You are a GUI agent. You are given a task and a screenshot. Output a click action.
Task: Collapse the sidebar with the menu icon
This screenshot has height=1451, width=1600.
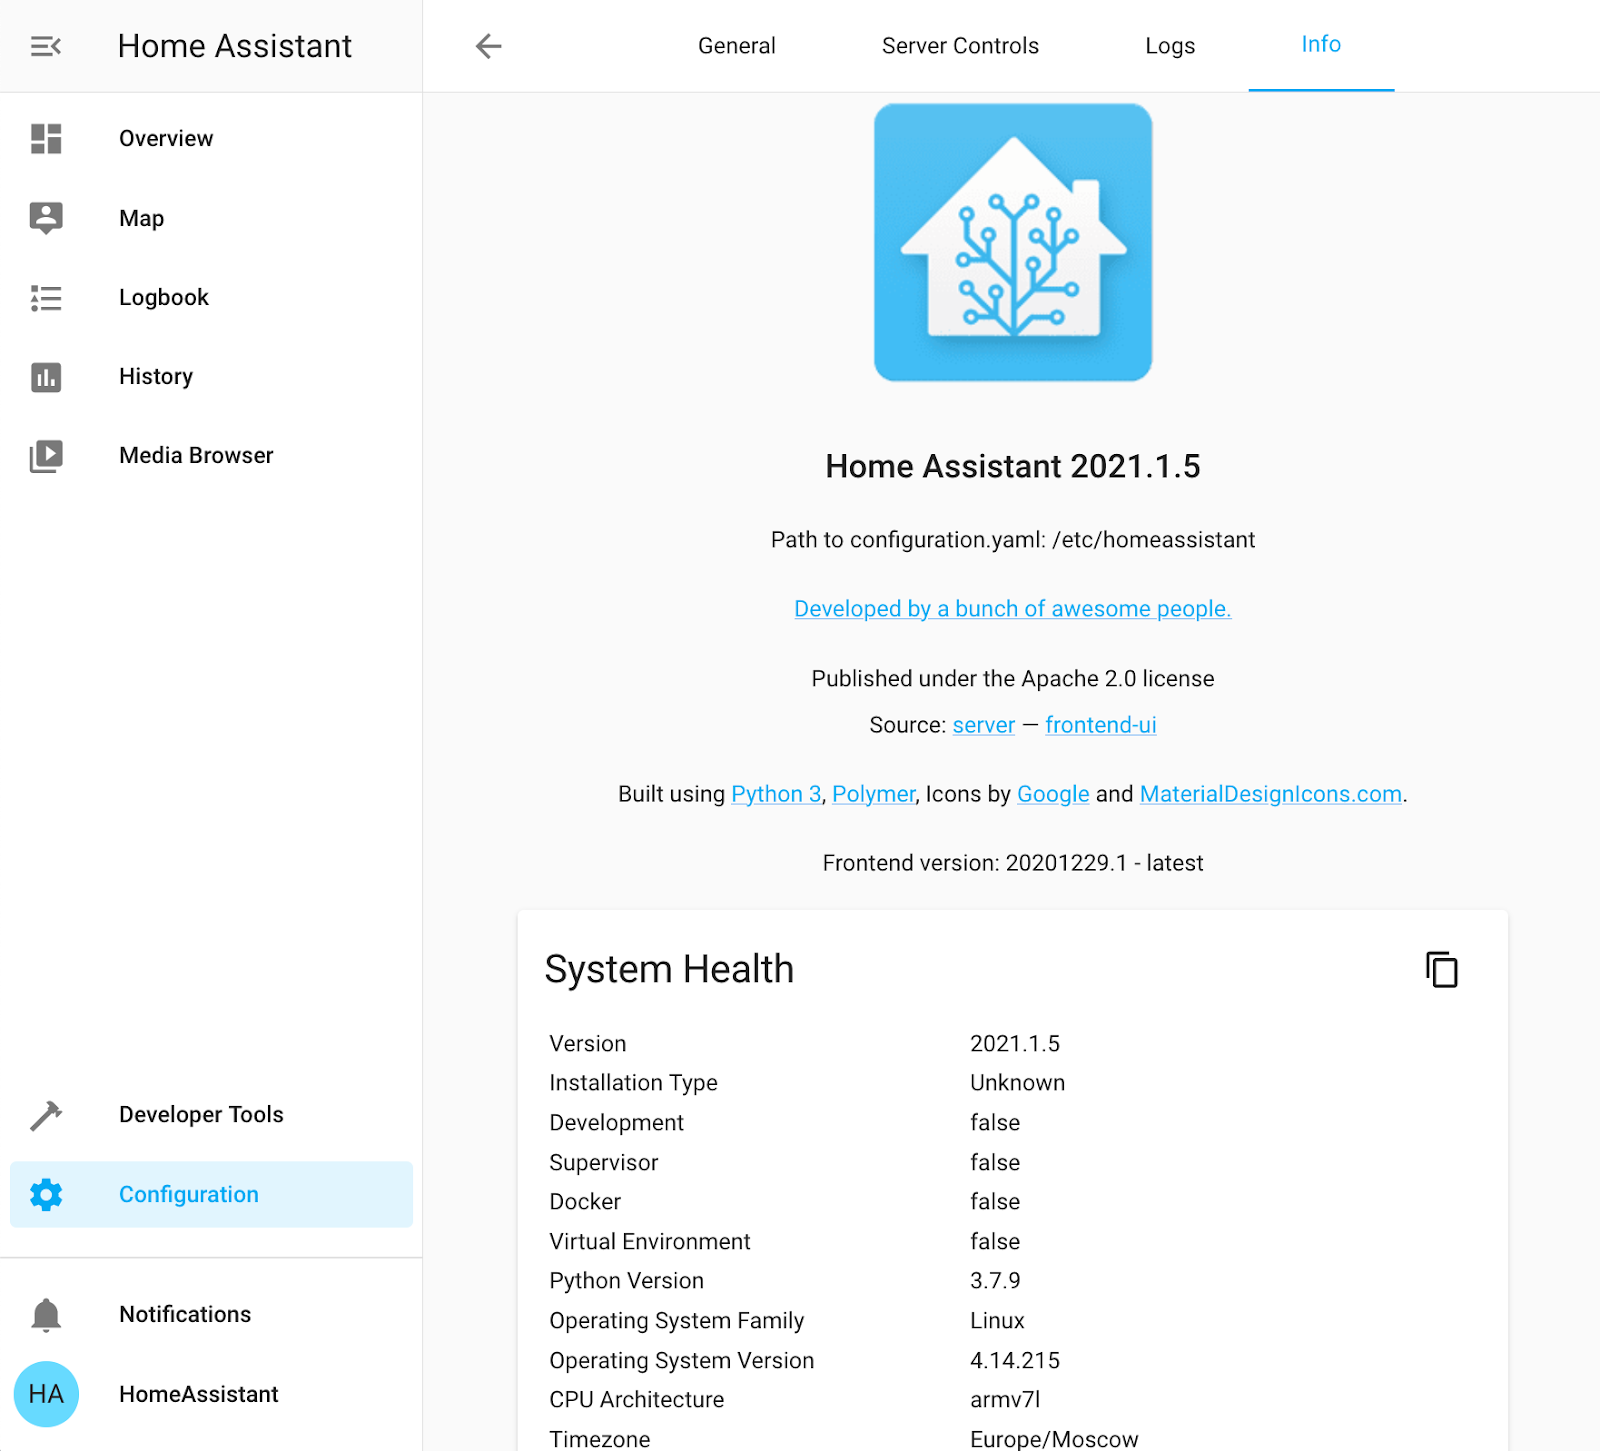[x=46, y=46]
